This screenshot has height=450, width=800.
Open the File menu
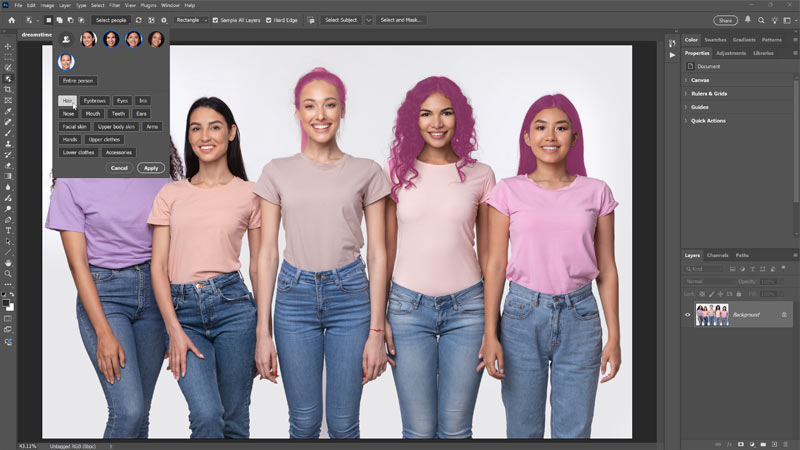click(x=18, y=5)
